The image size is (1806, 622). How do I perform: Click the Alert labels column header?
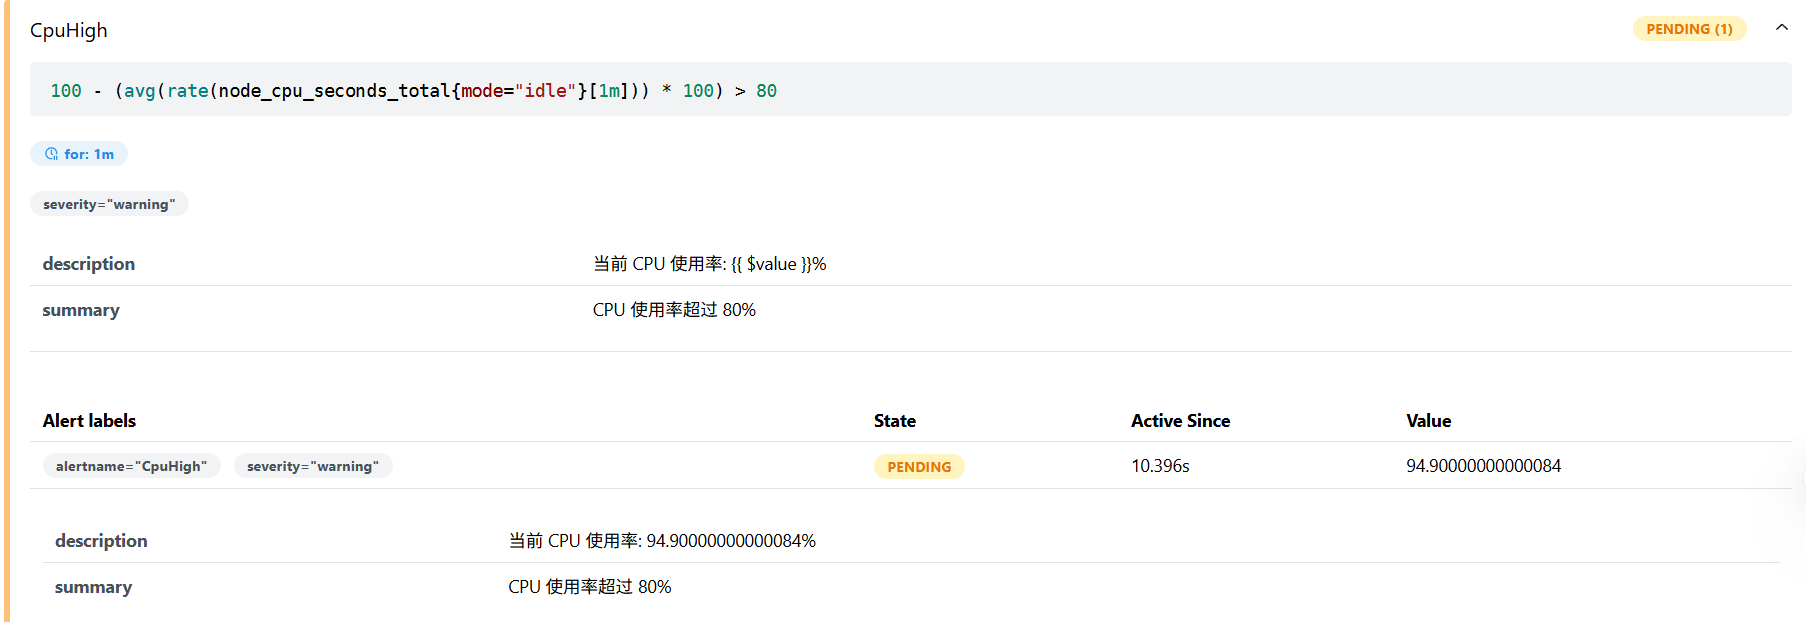click(x=89, y=421)
